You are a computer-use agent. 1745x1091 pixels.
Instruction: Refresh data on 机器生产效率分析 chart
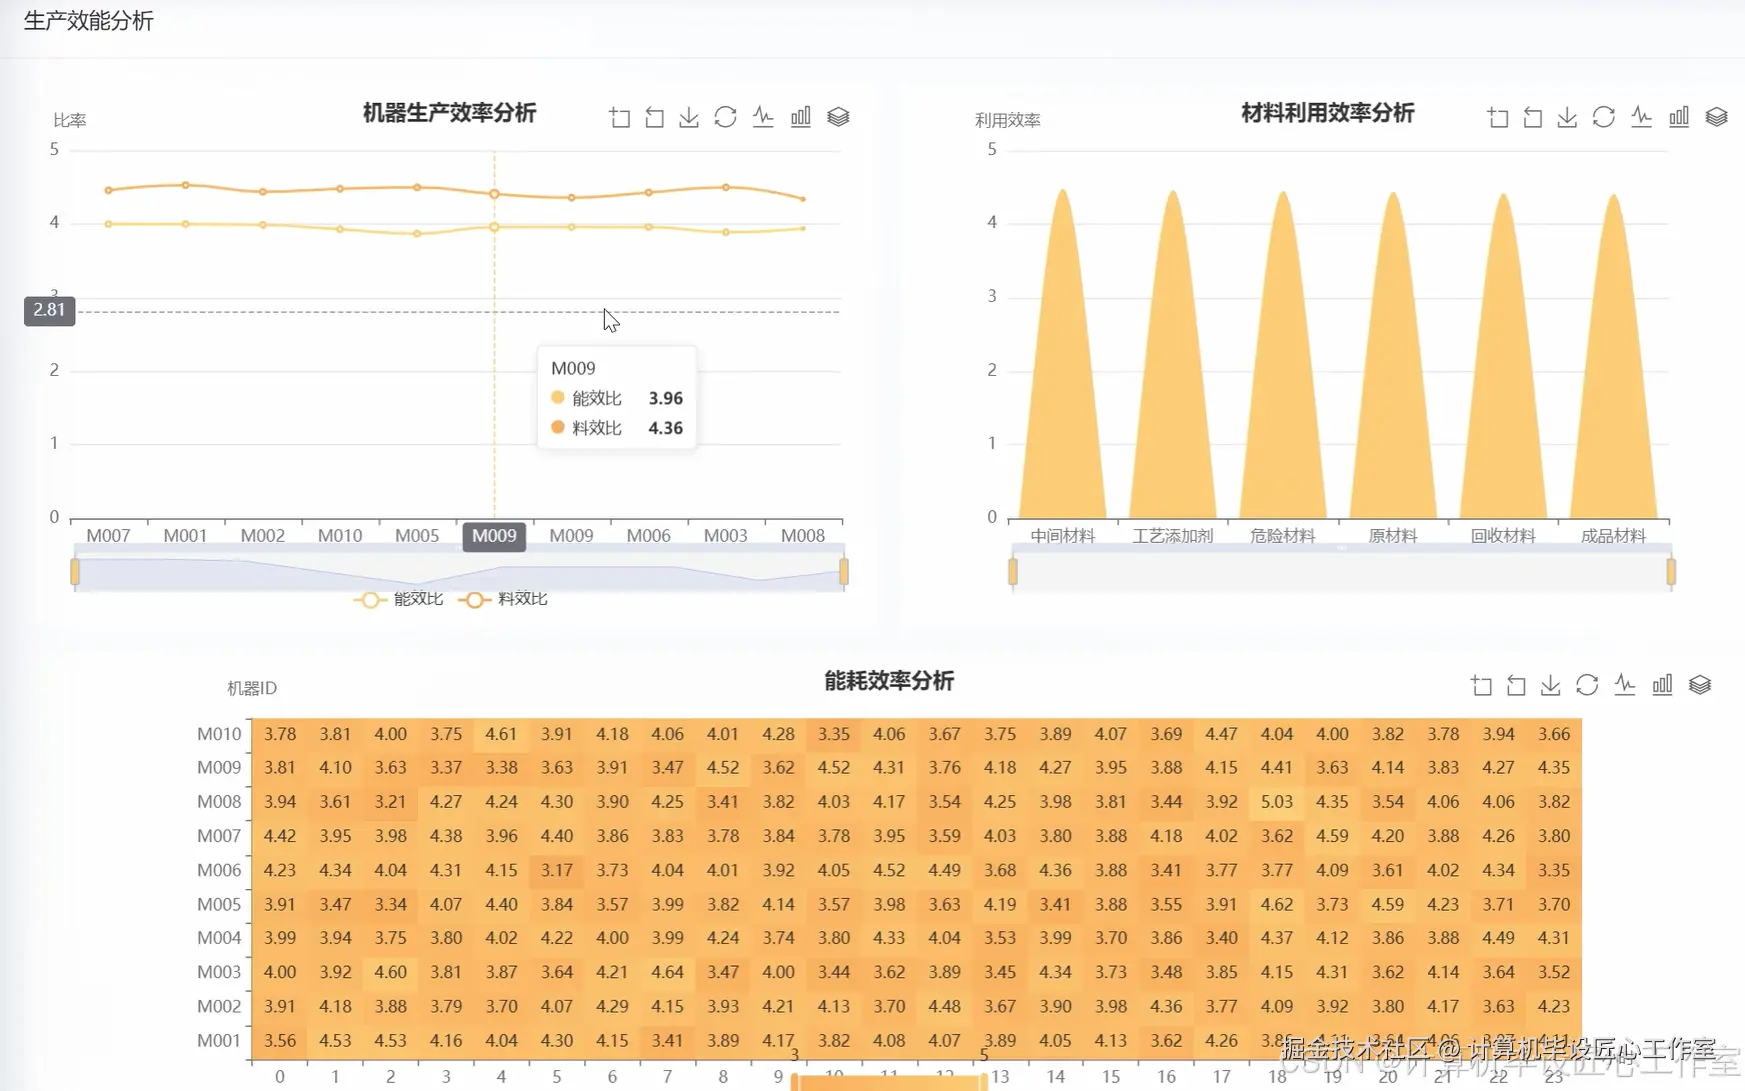pos(725,116)
